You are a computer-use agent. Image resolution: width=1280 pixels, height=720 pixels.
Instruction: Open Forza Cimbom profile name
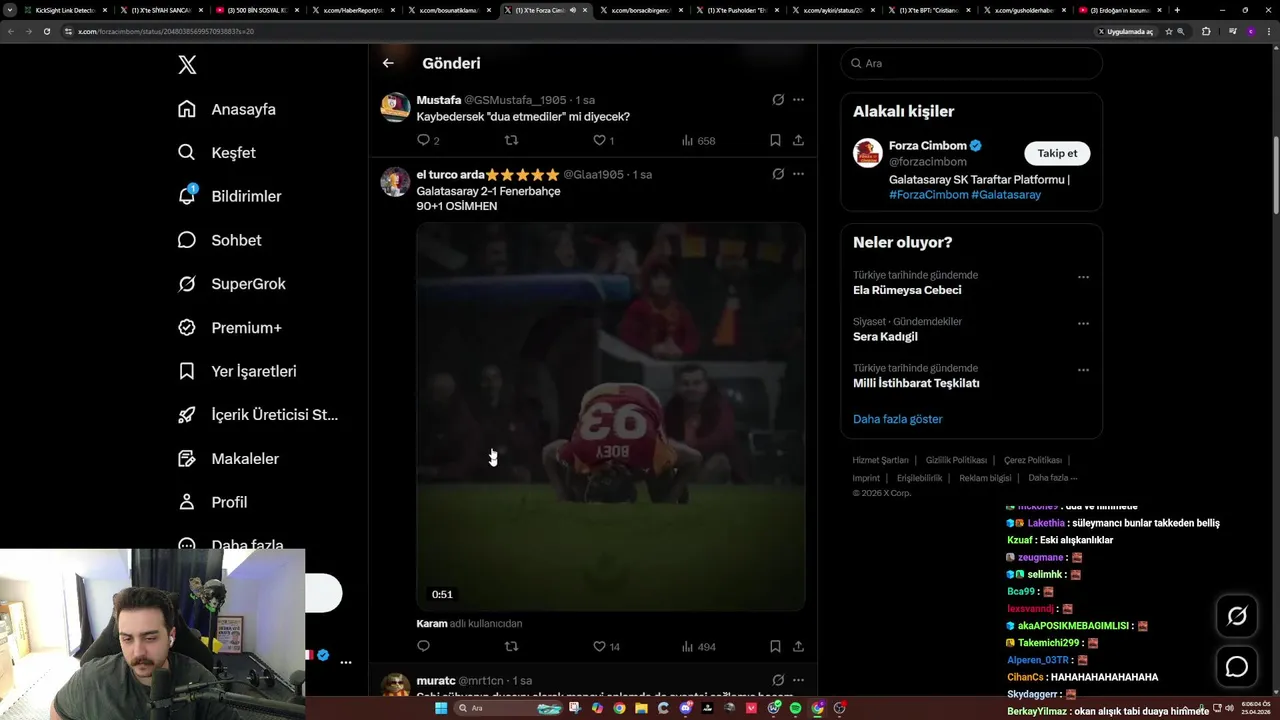(928, 145)
